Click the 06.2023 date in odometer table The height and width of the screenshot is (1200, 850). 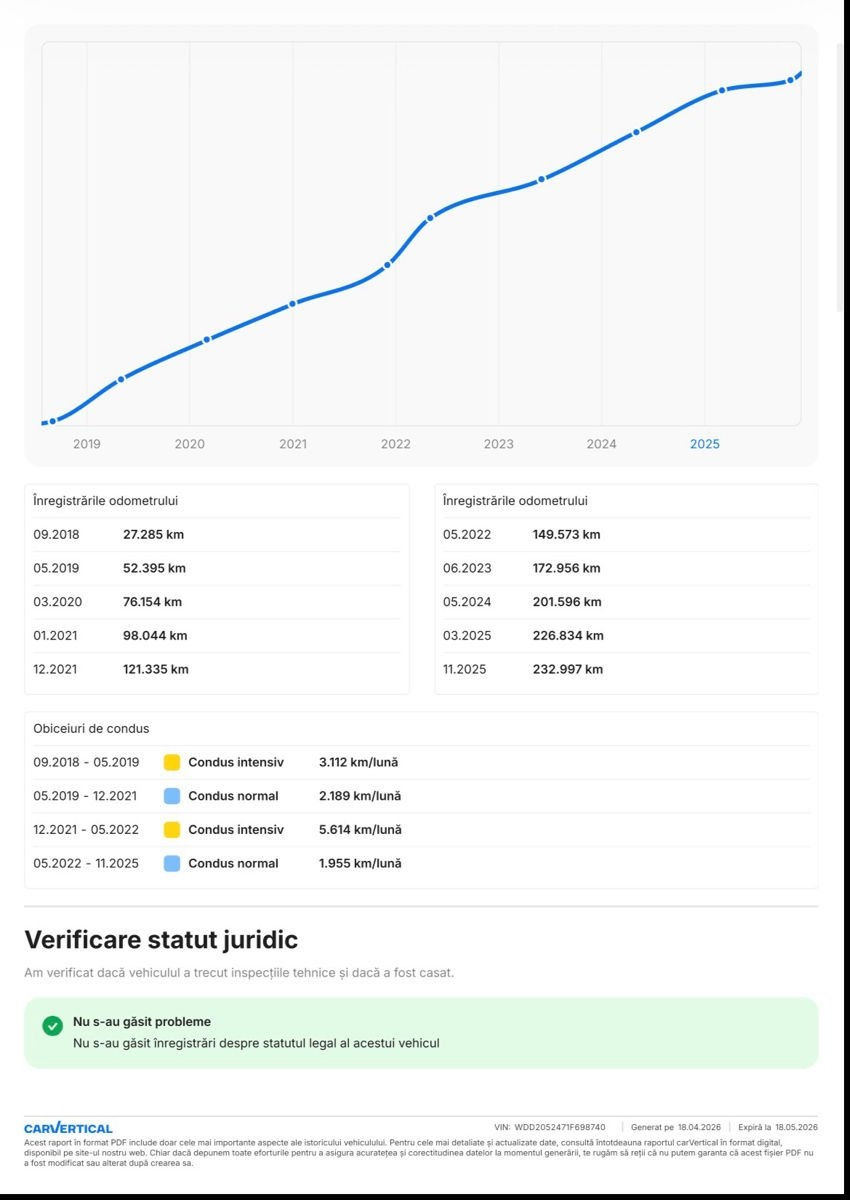click(x=467, y=568)
